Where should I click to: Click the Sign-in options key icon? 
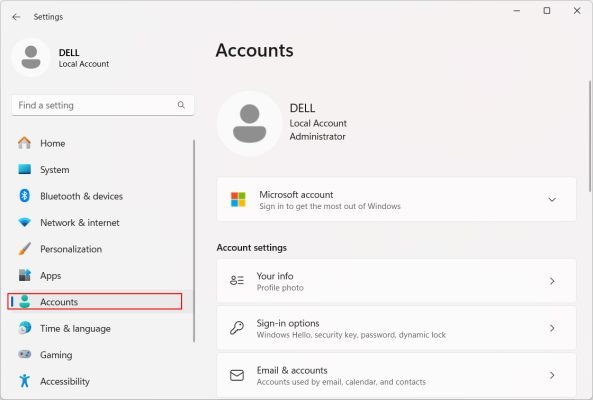[237, 328]
